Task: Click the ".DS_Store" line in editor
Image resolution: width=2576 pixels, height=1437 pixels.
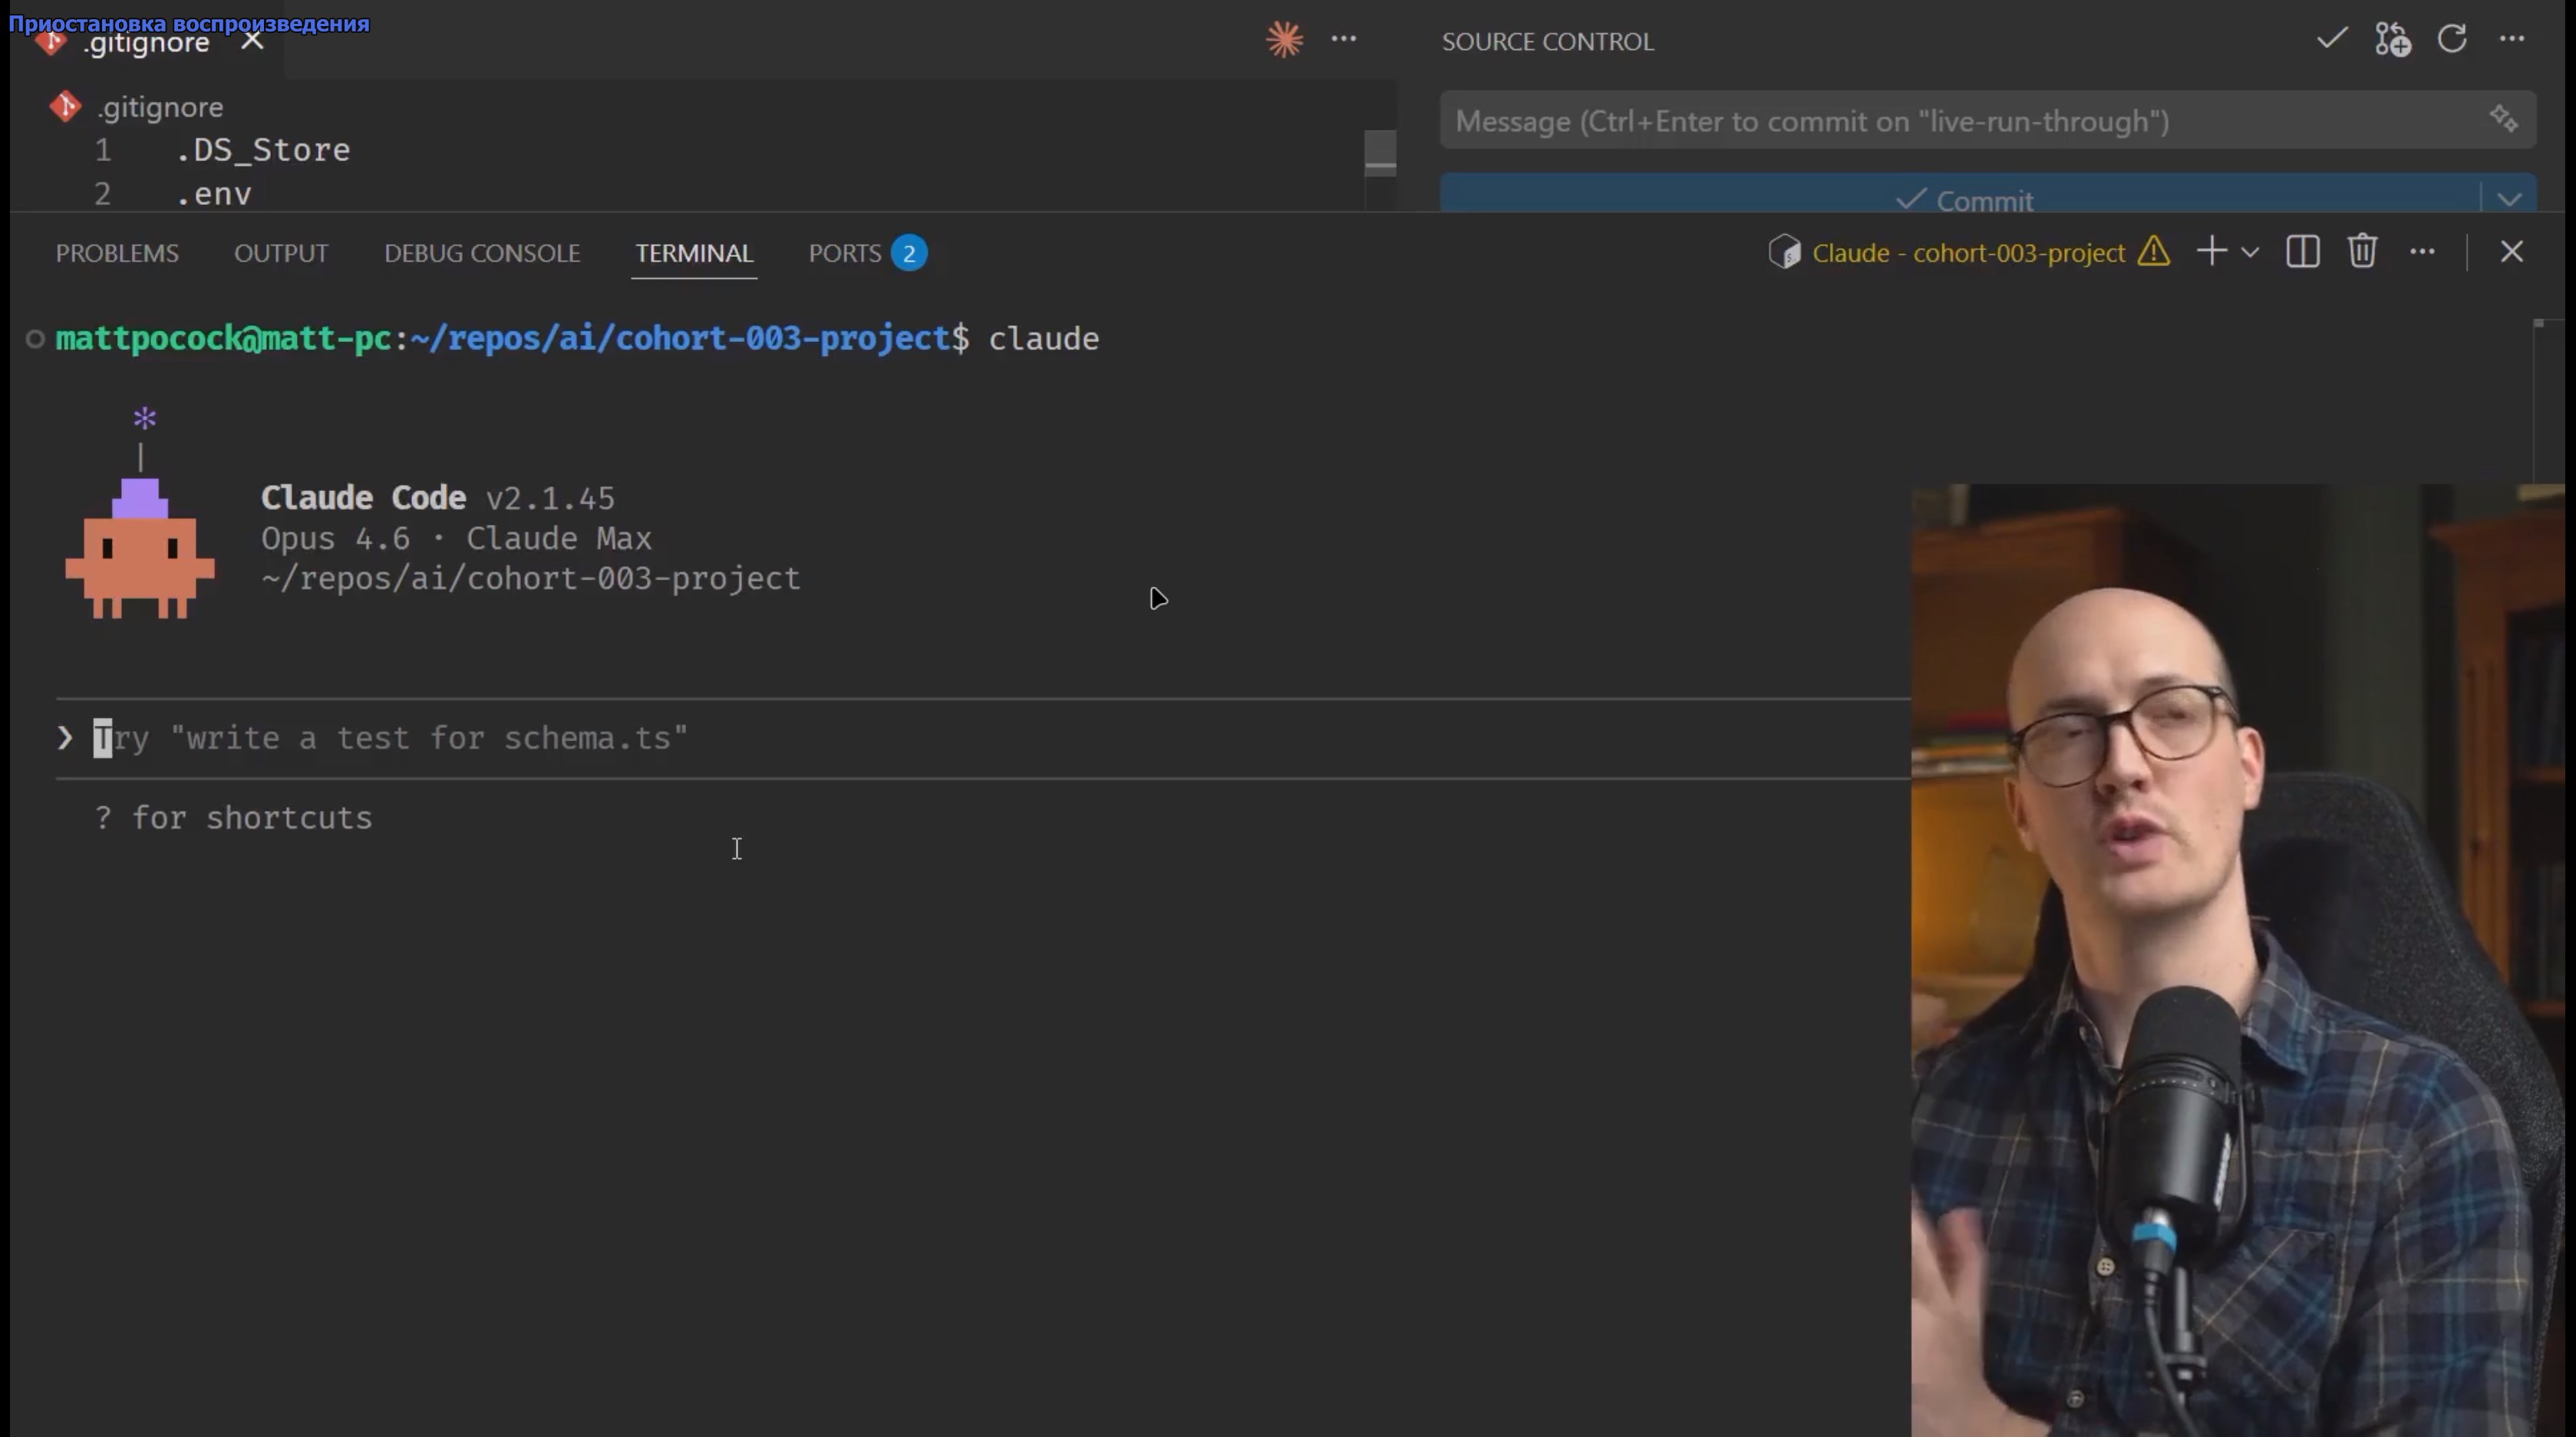Action: 263,150
